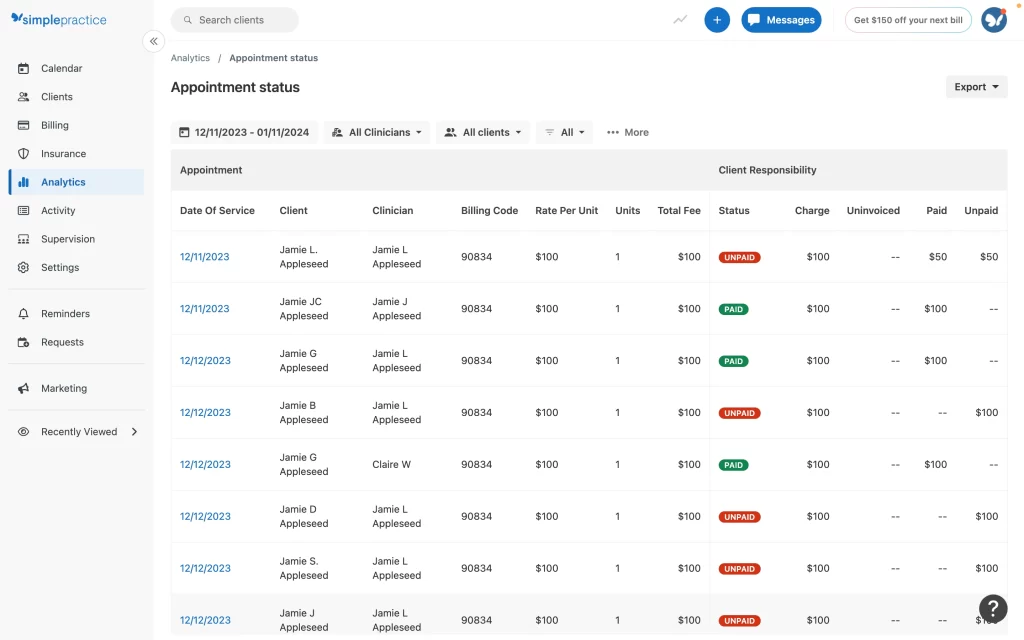
Task: Click the Calendar icon in the sidebar
Action: click(x=23, y=69)
